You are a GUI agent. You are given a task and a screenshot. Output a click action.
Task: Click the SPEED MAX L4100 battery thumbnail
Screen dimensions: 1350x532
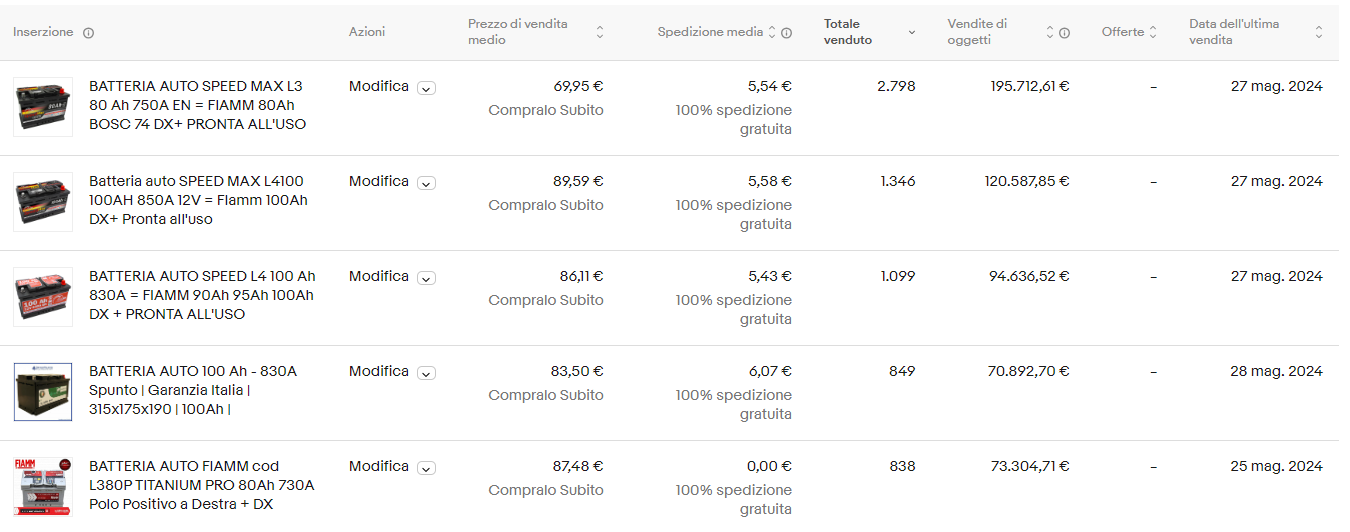pos(43,202)
